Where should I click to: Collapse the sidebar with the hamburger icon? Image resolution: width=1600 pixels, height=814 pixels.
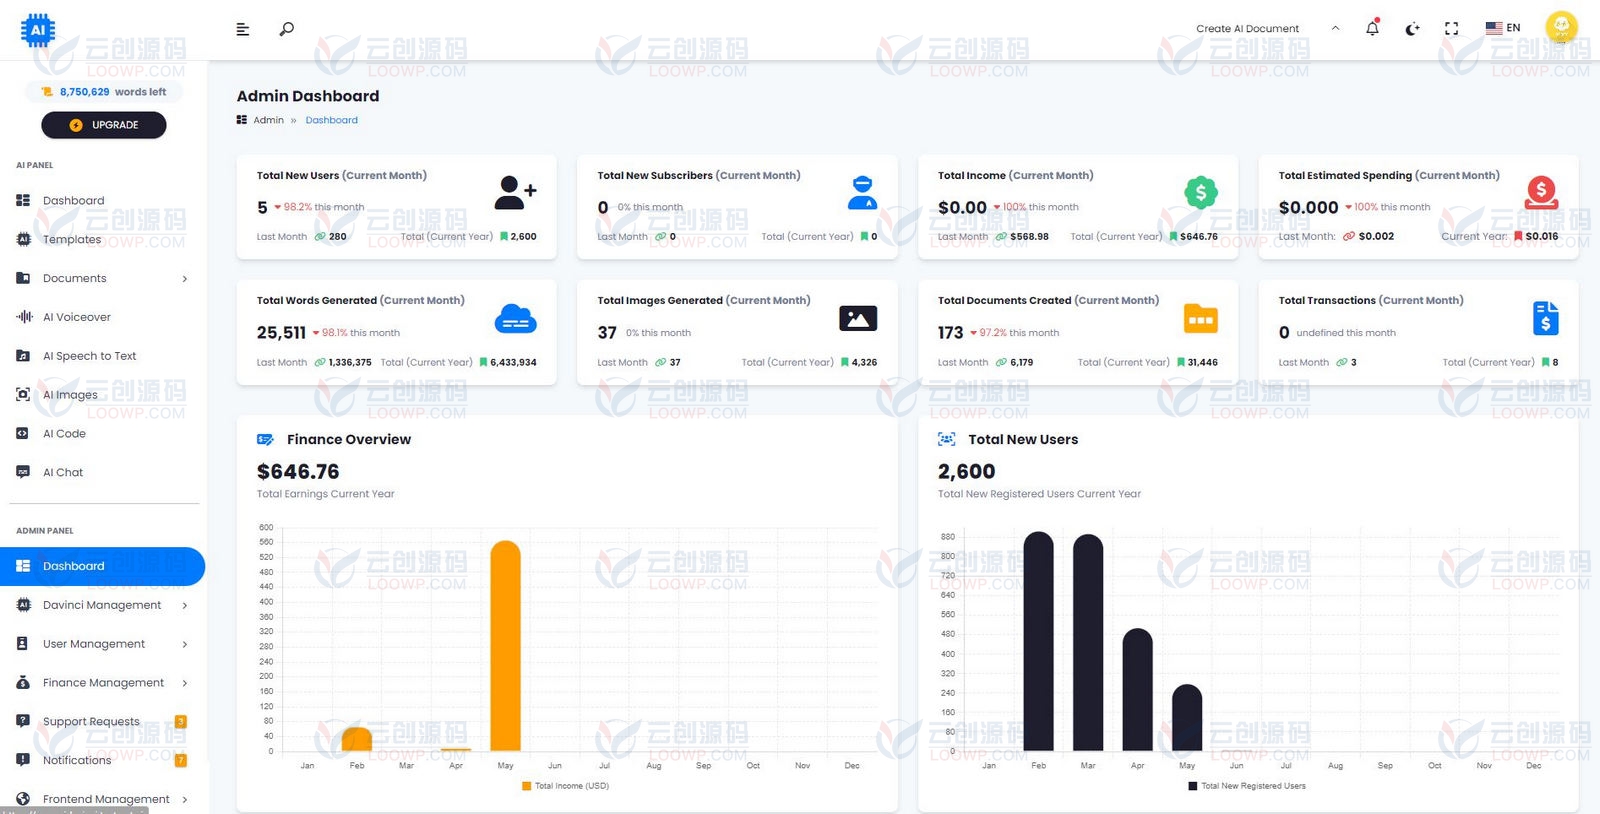(242, 29)
